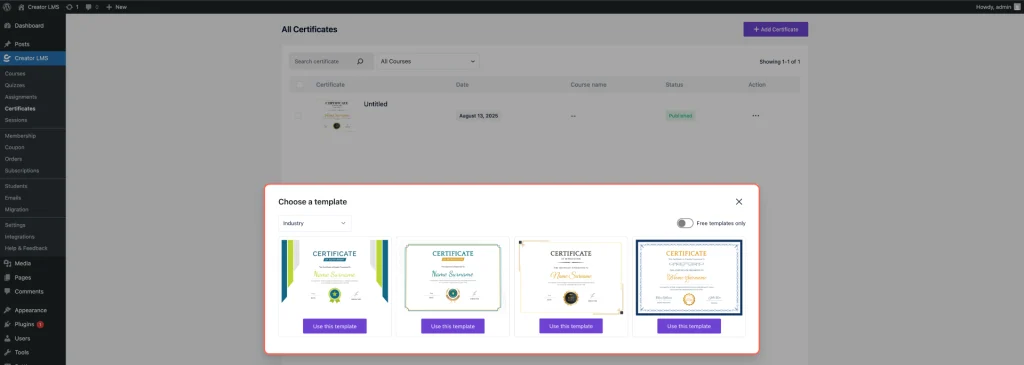Click the Appearance brush icon

coord(7,310)
